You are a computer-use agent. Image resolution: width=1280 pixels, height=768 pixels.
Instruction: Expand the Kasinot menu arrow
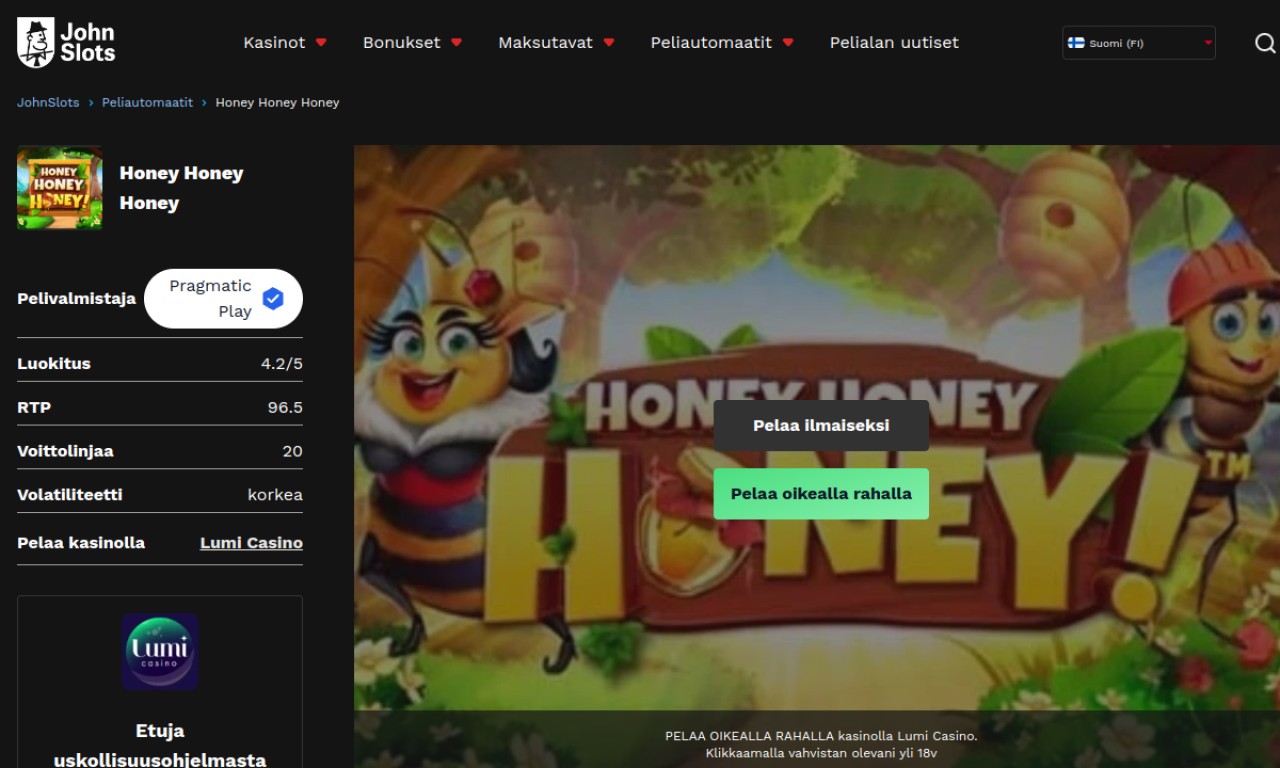[321, 43]
